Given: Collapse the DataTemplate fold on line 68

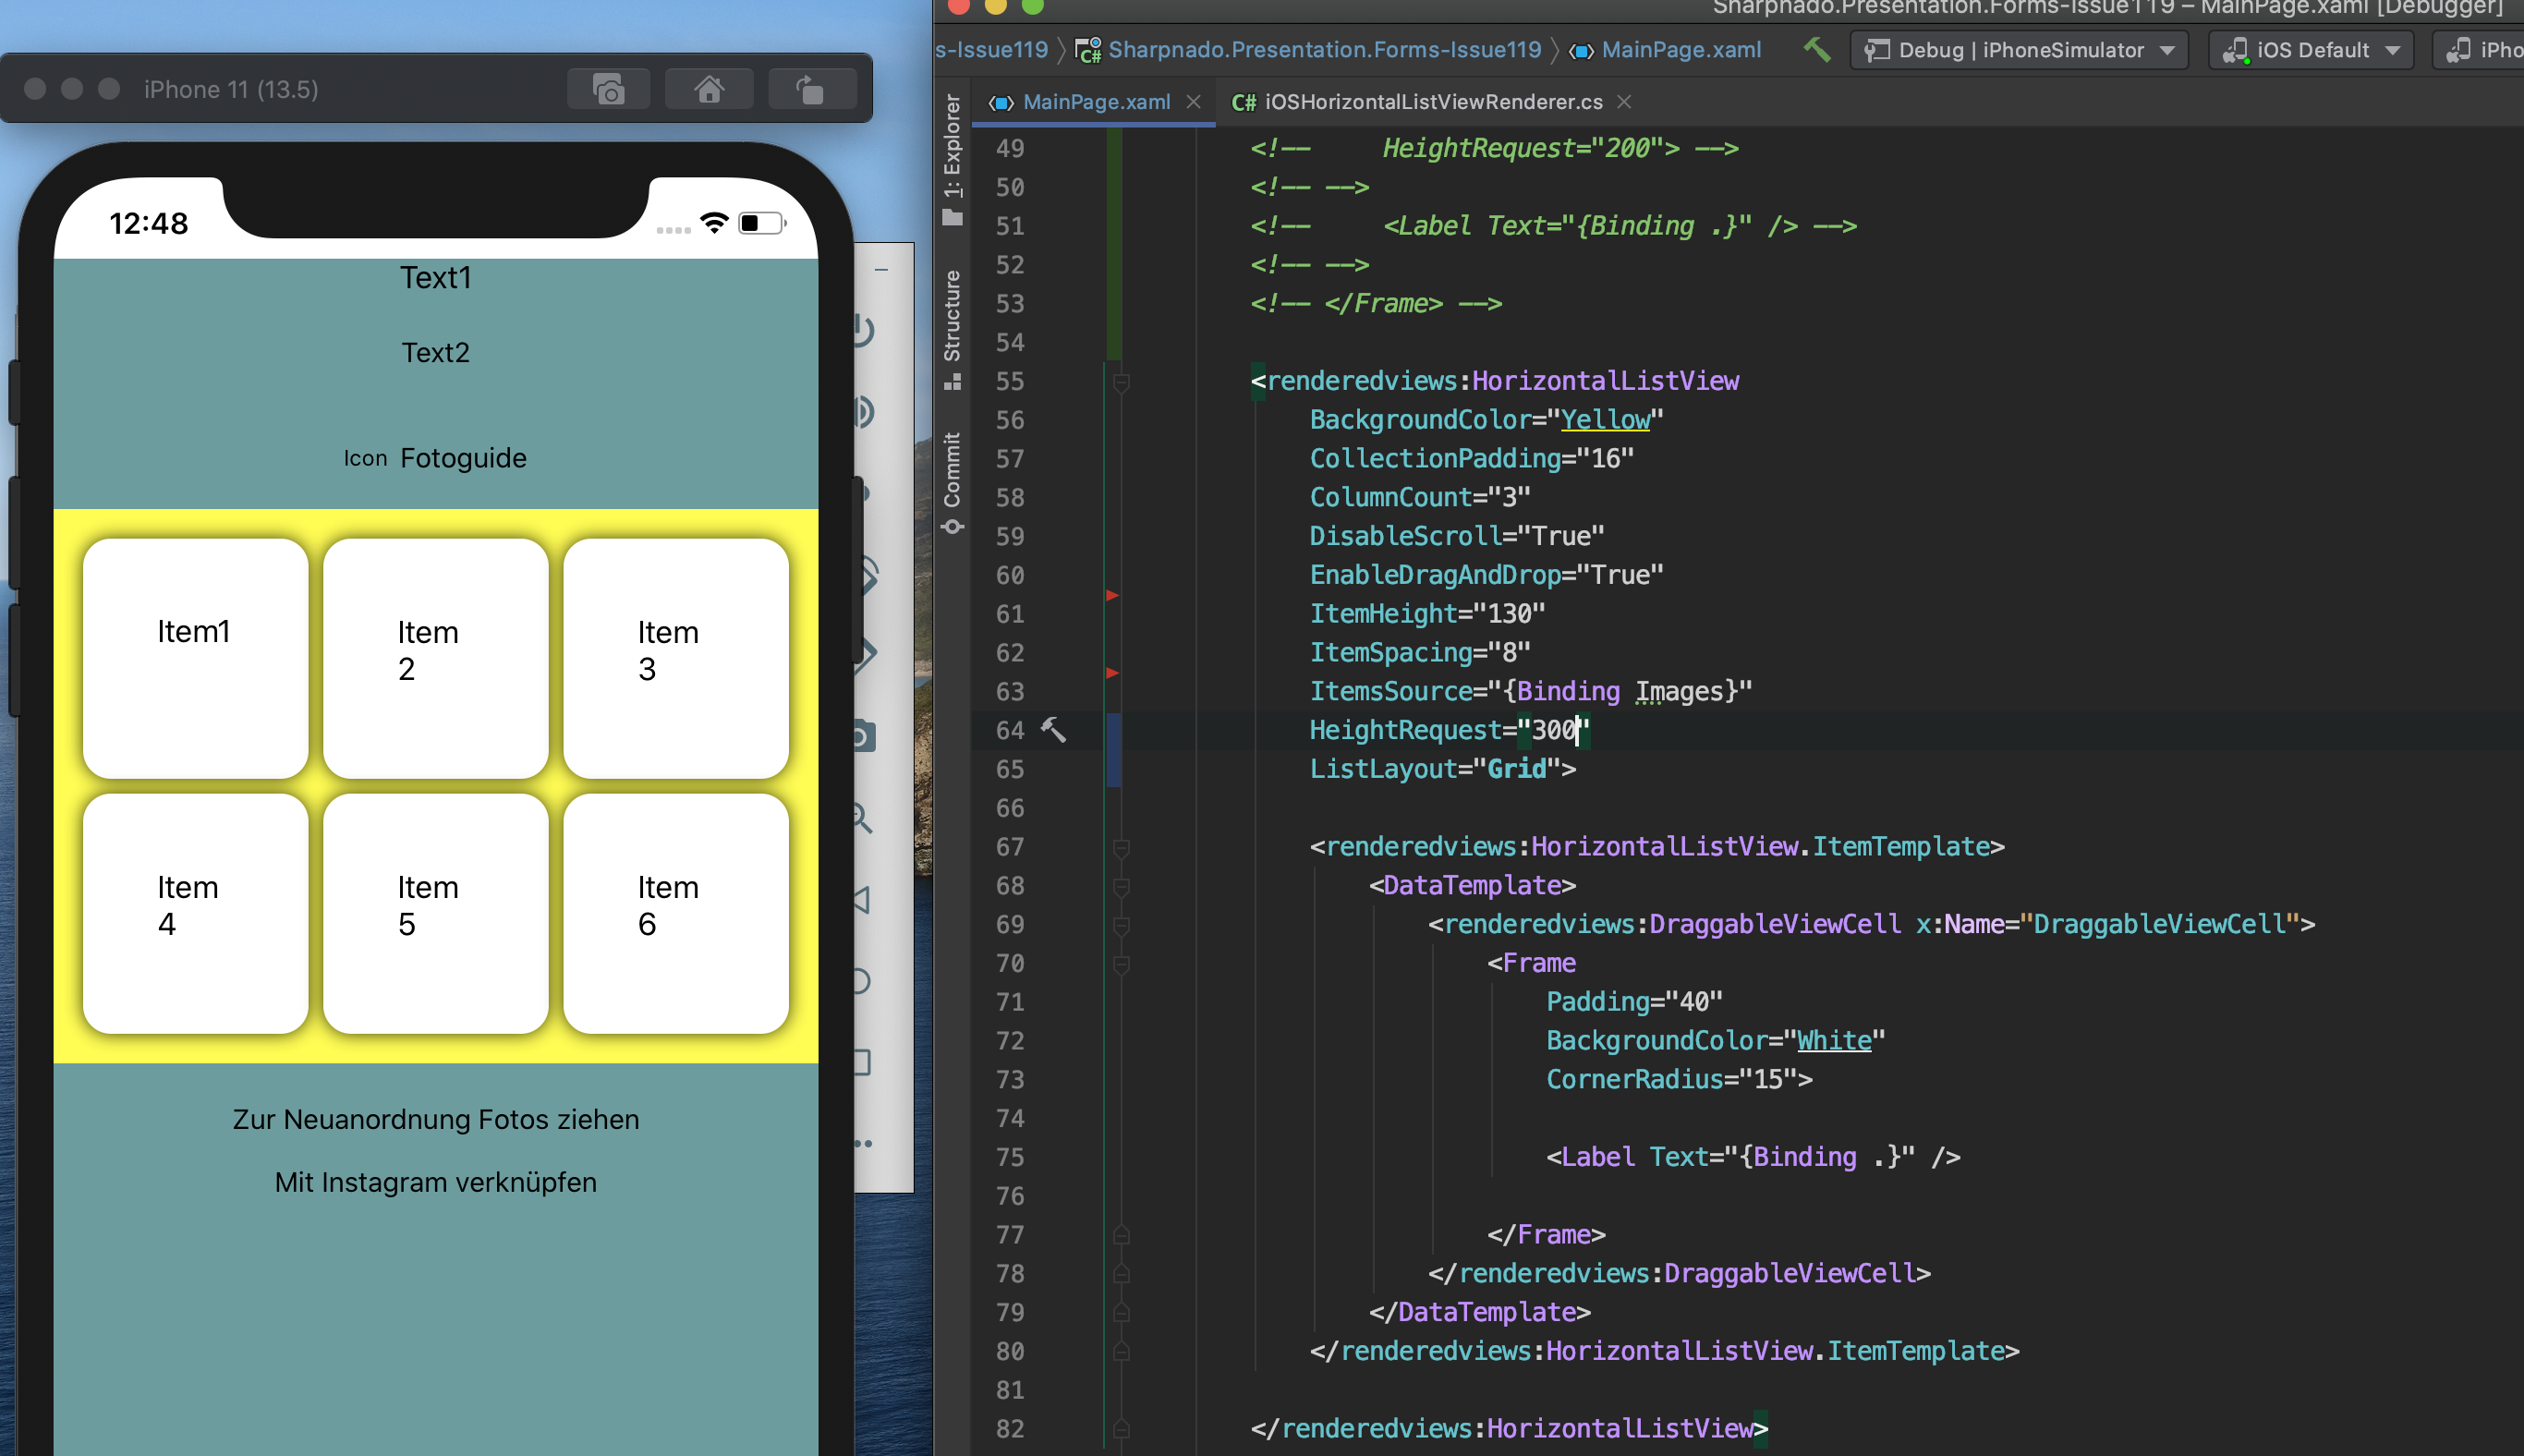Looking at the screenshot, I should pyautogui.click(x=1121, y=886).
